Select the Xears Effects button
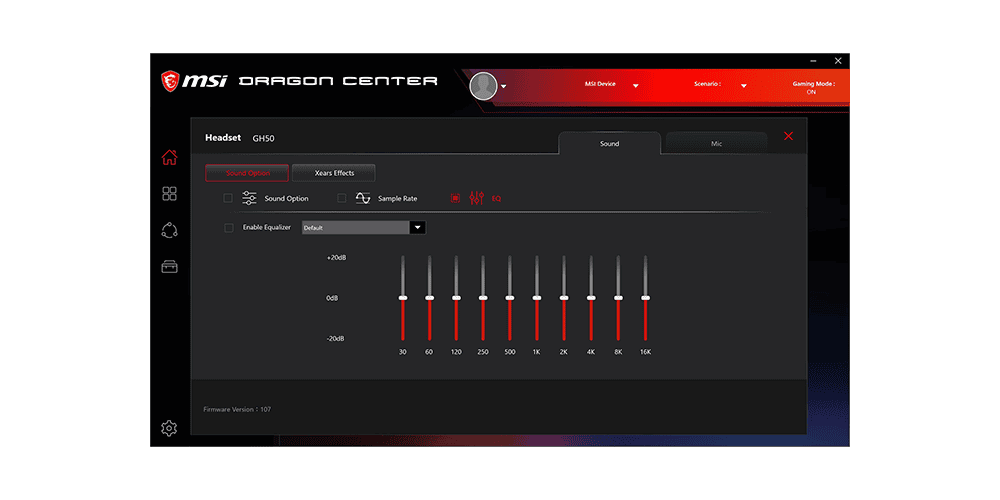The width and height of the screenshot is (1000, 500). pyautogui.click(x=334, y=173)
